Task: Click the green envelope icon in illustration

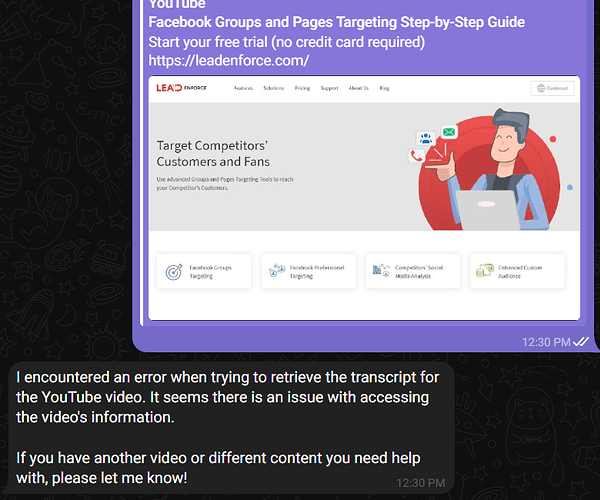Action: [x=449, y=132]
